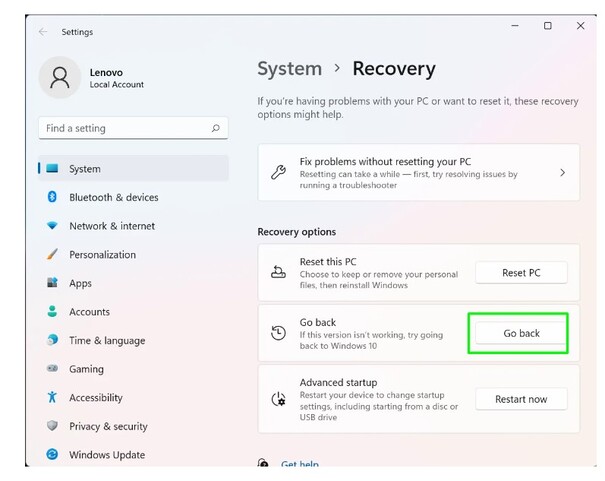Viewport: 605px width, 481px height.
Task: Minimize the Settings window
Action: pyautogui.click(x=515, y=26)
